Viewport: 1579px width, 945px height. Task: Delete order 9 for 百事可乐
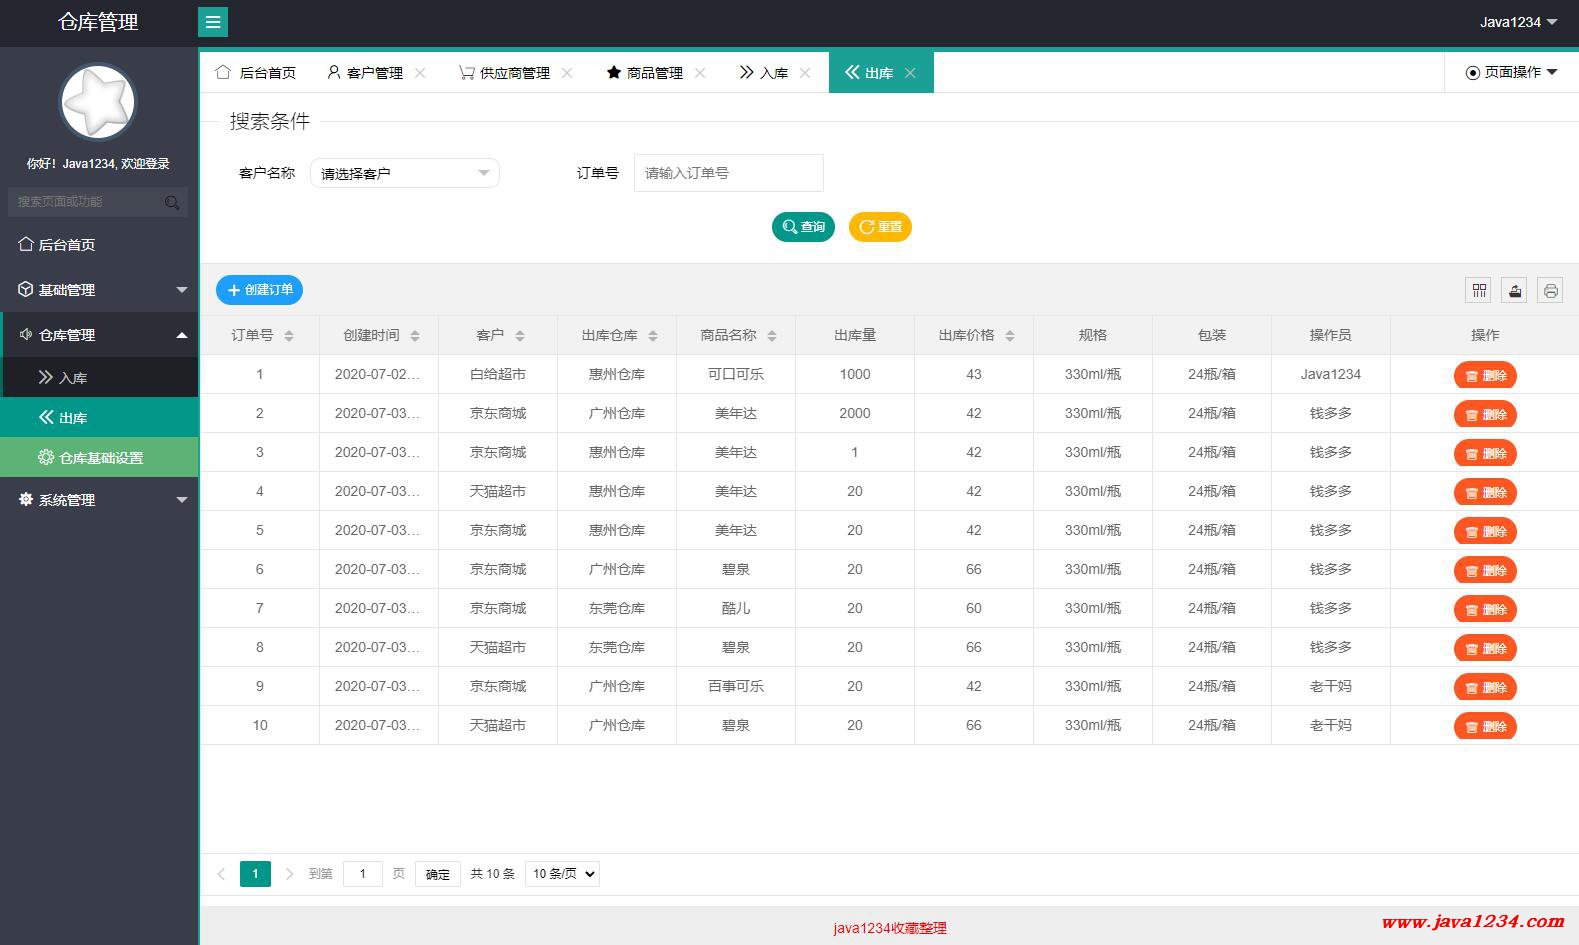pyautogui.click(x=1485, y=688)
